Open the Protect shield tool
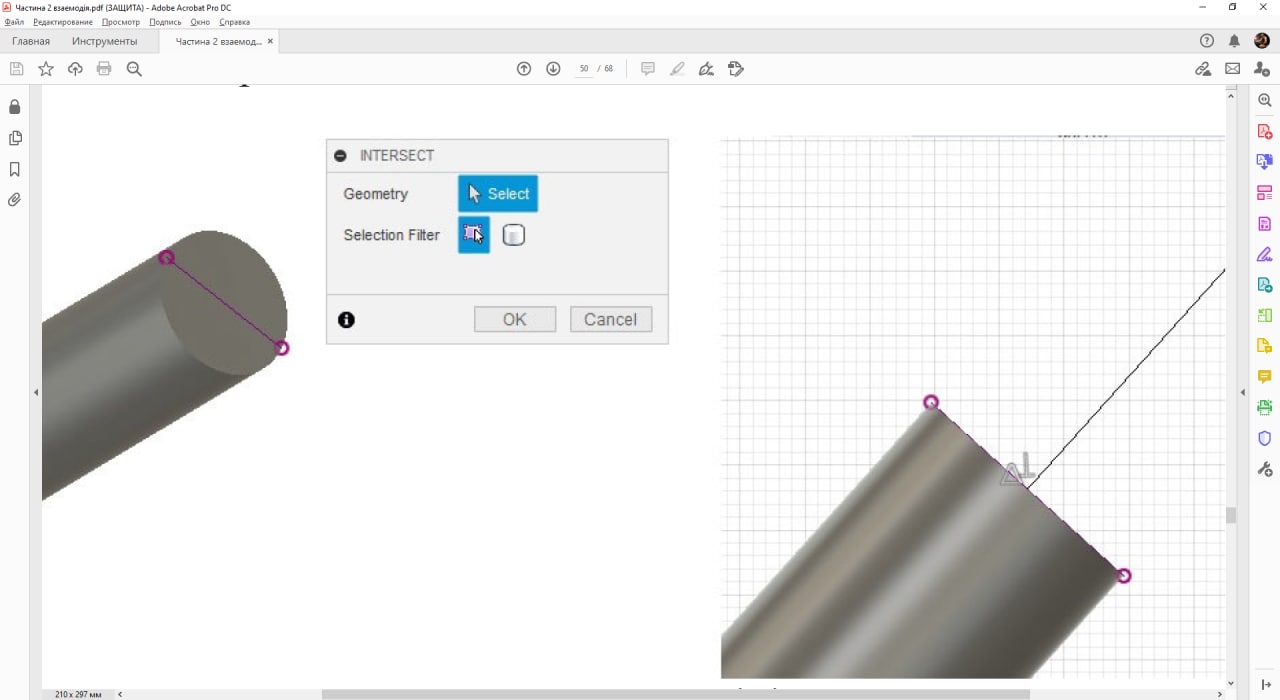Viewport: 1280px width, 700px height. [x=1265, y=438]
